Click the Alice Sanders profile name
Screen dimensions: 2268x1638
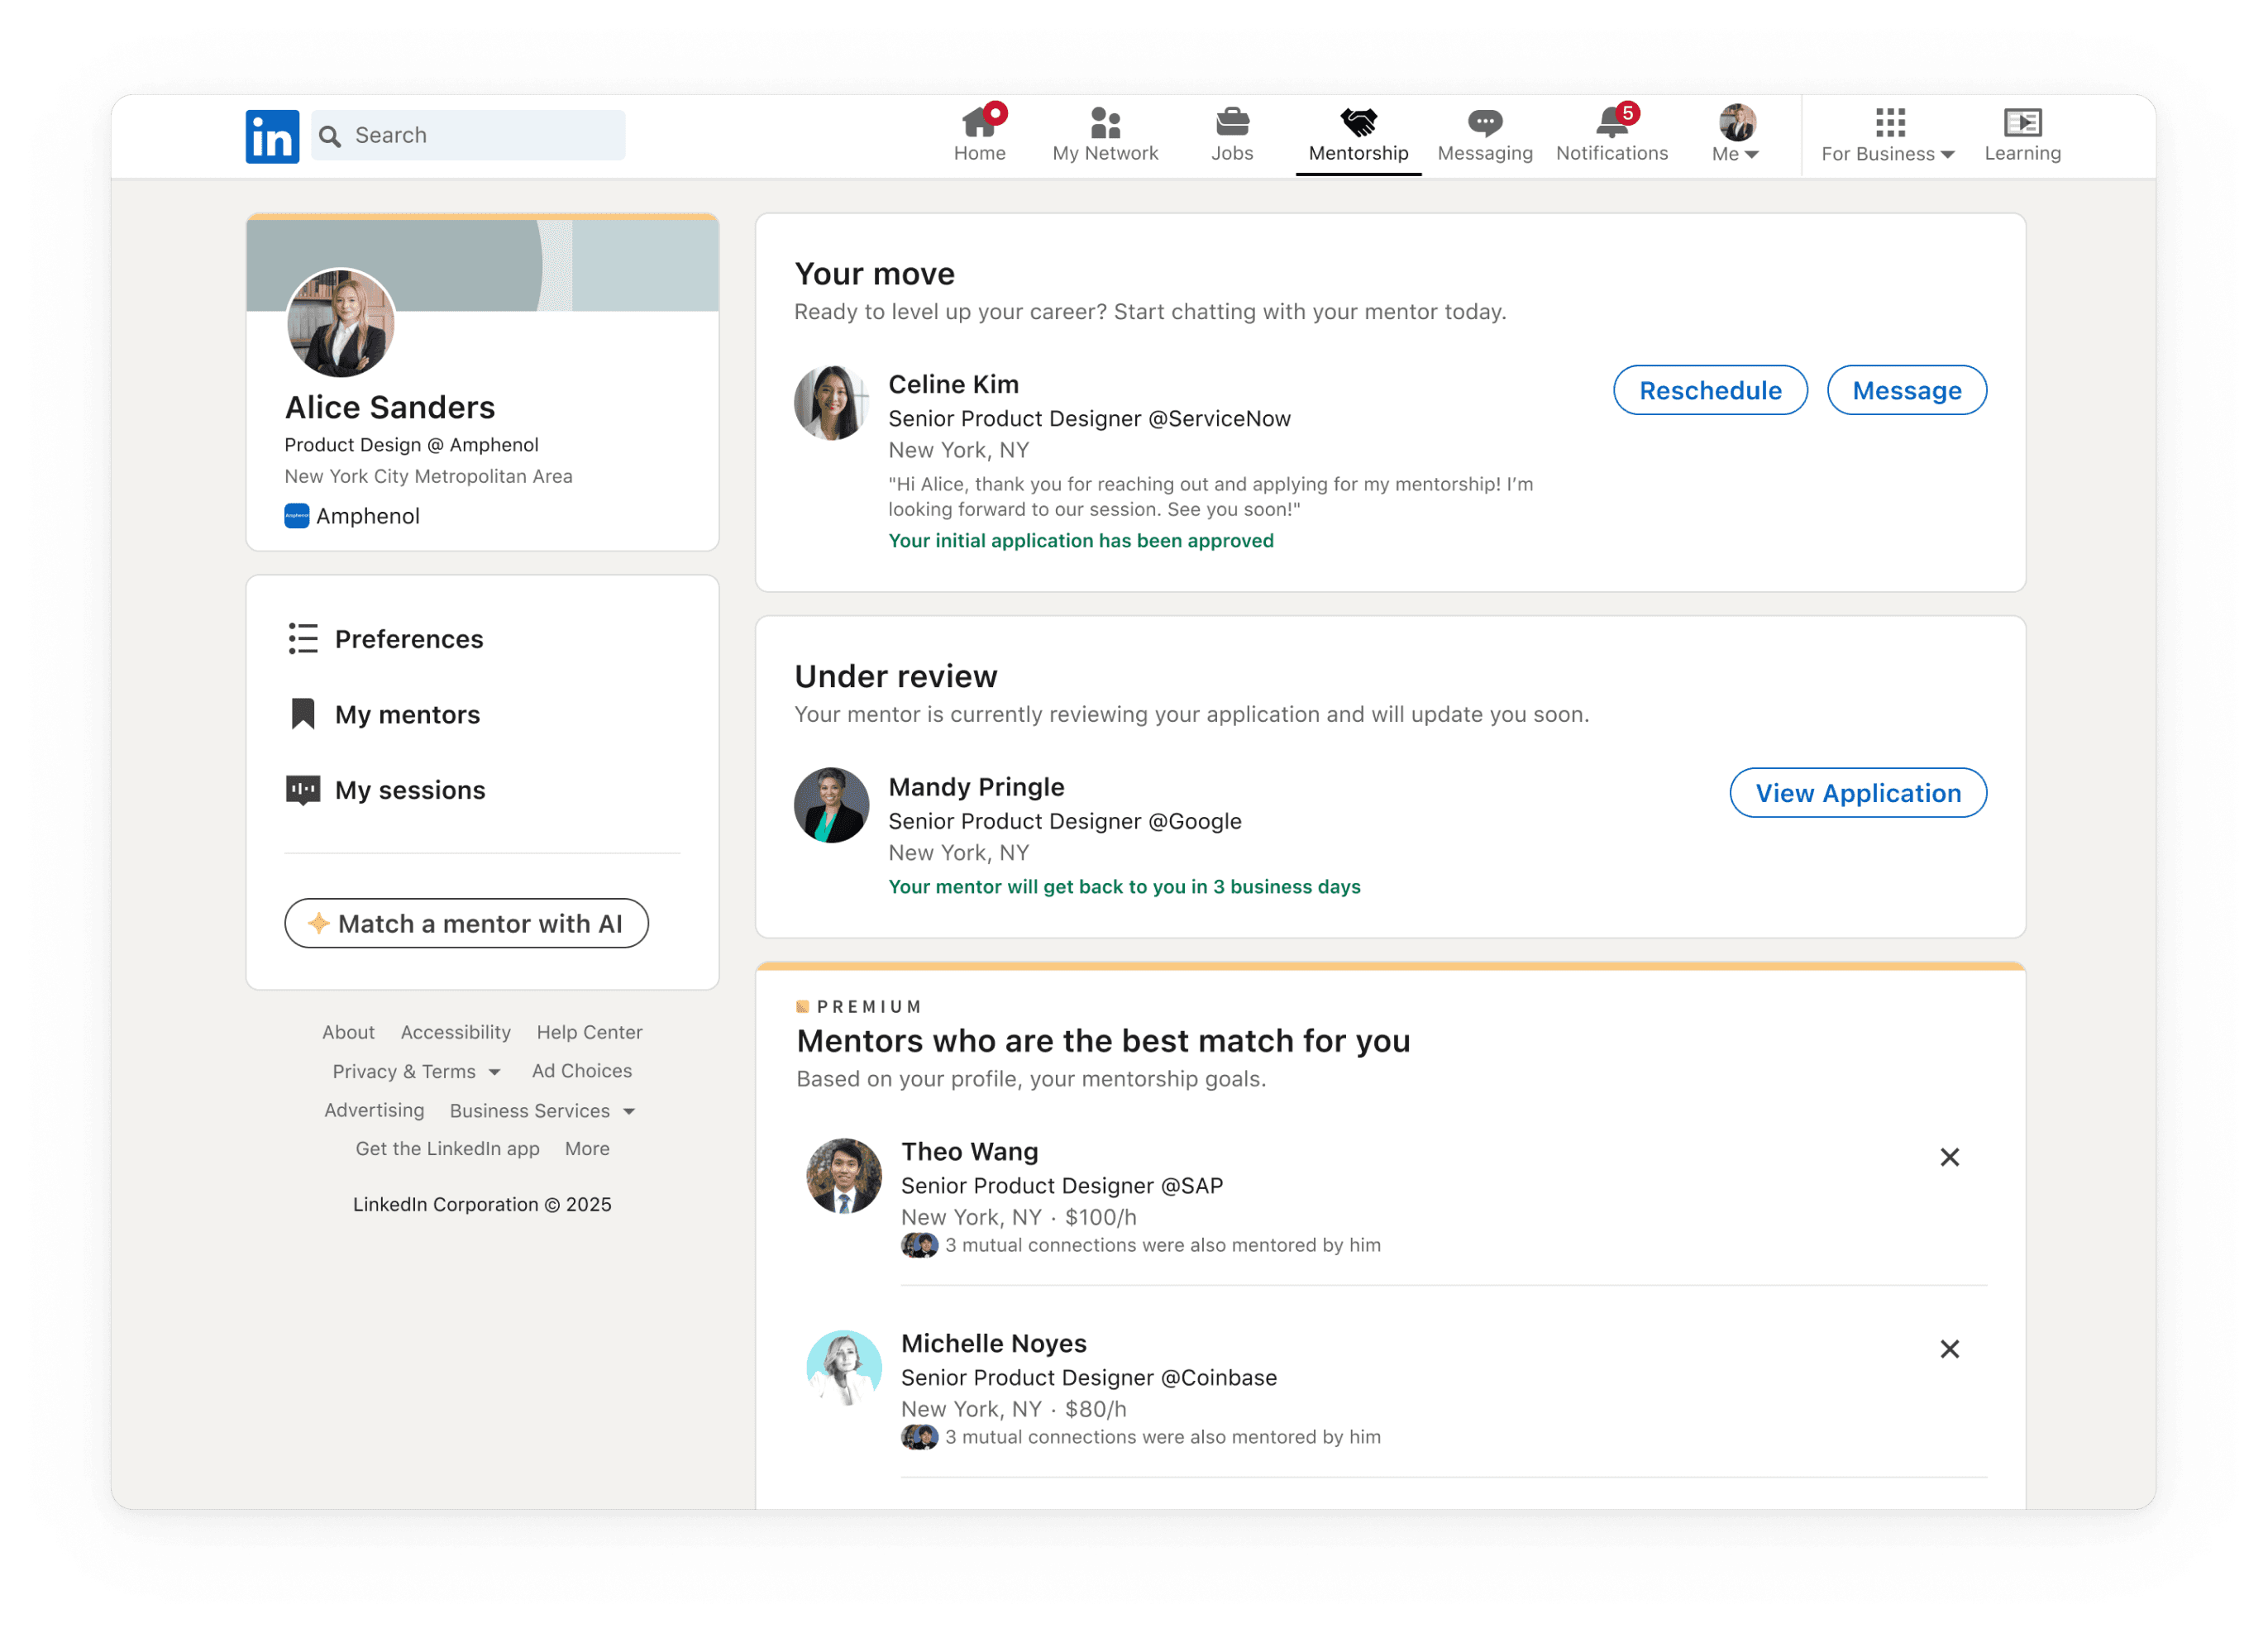pyautogui.click(x=390, y=407)
